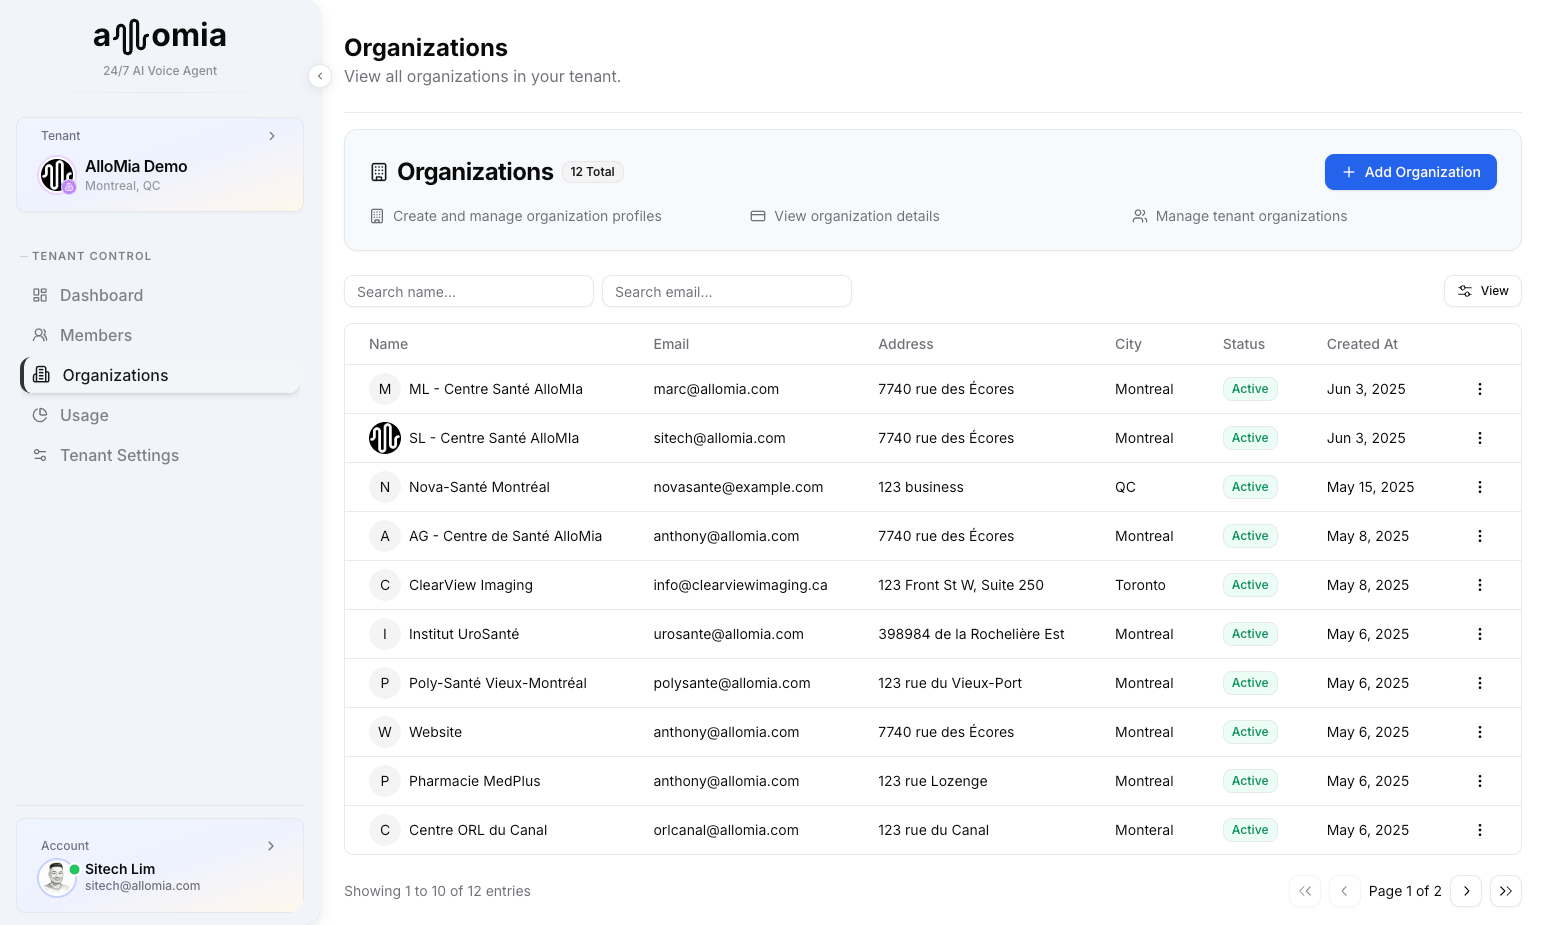Viewport: 1546px width, 925px height.
Task: Click the Add Organization button
Action: click(1410, 172)
